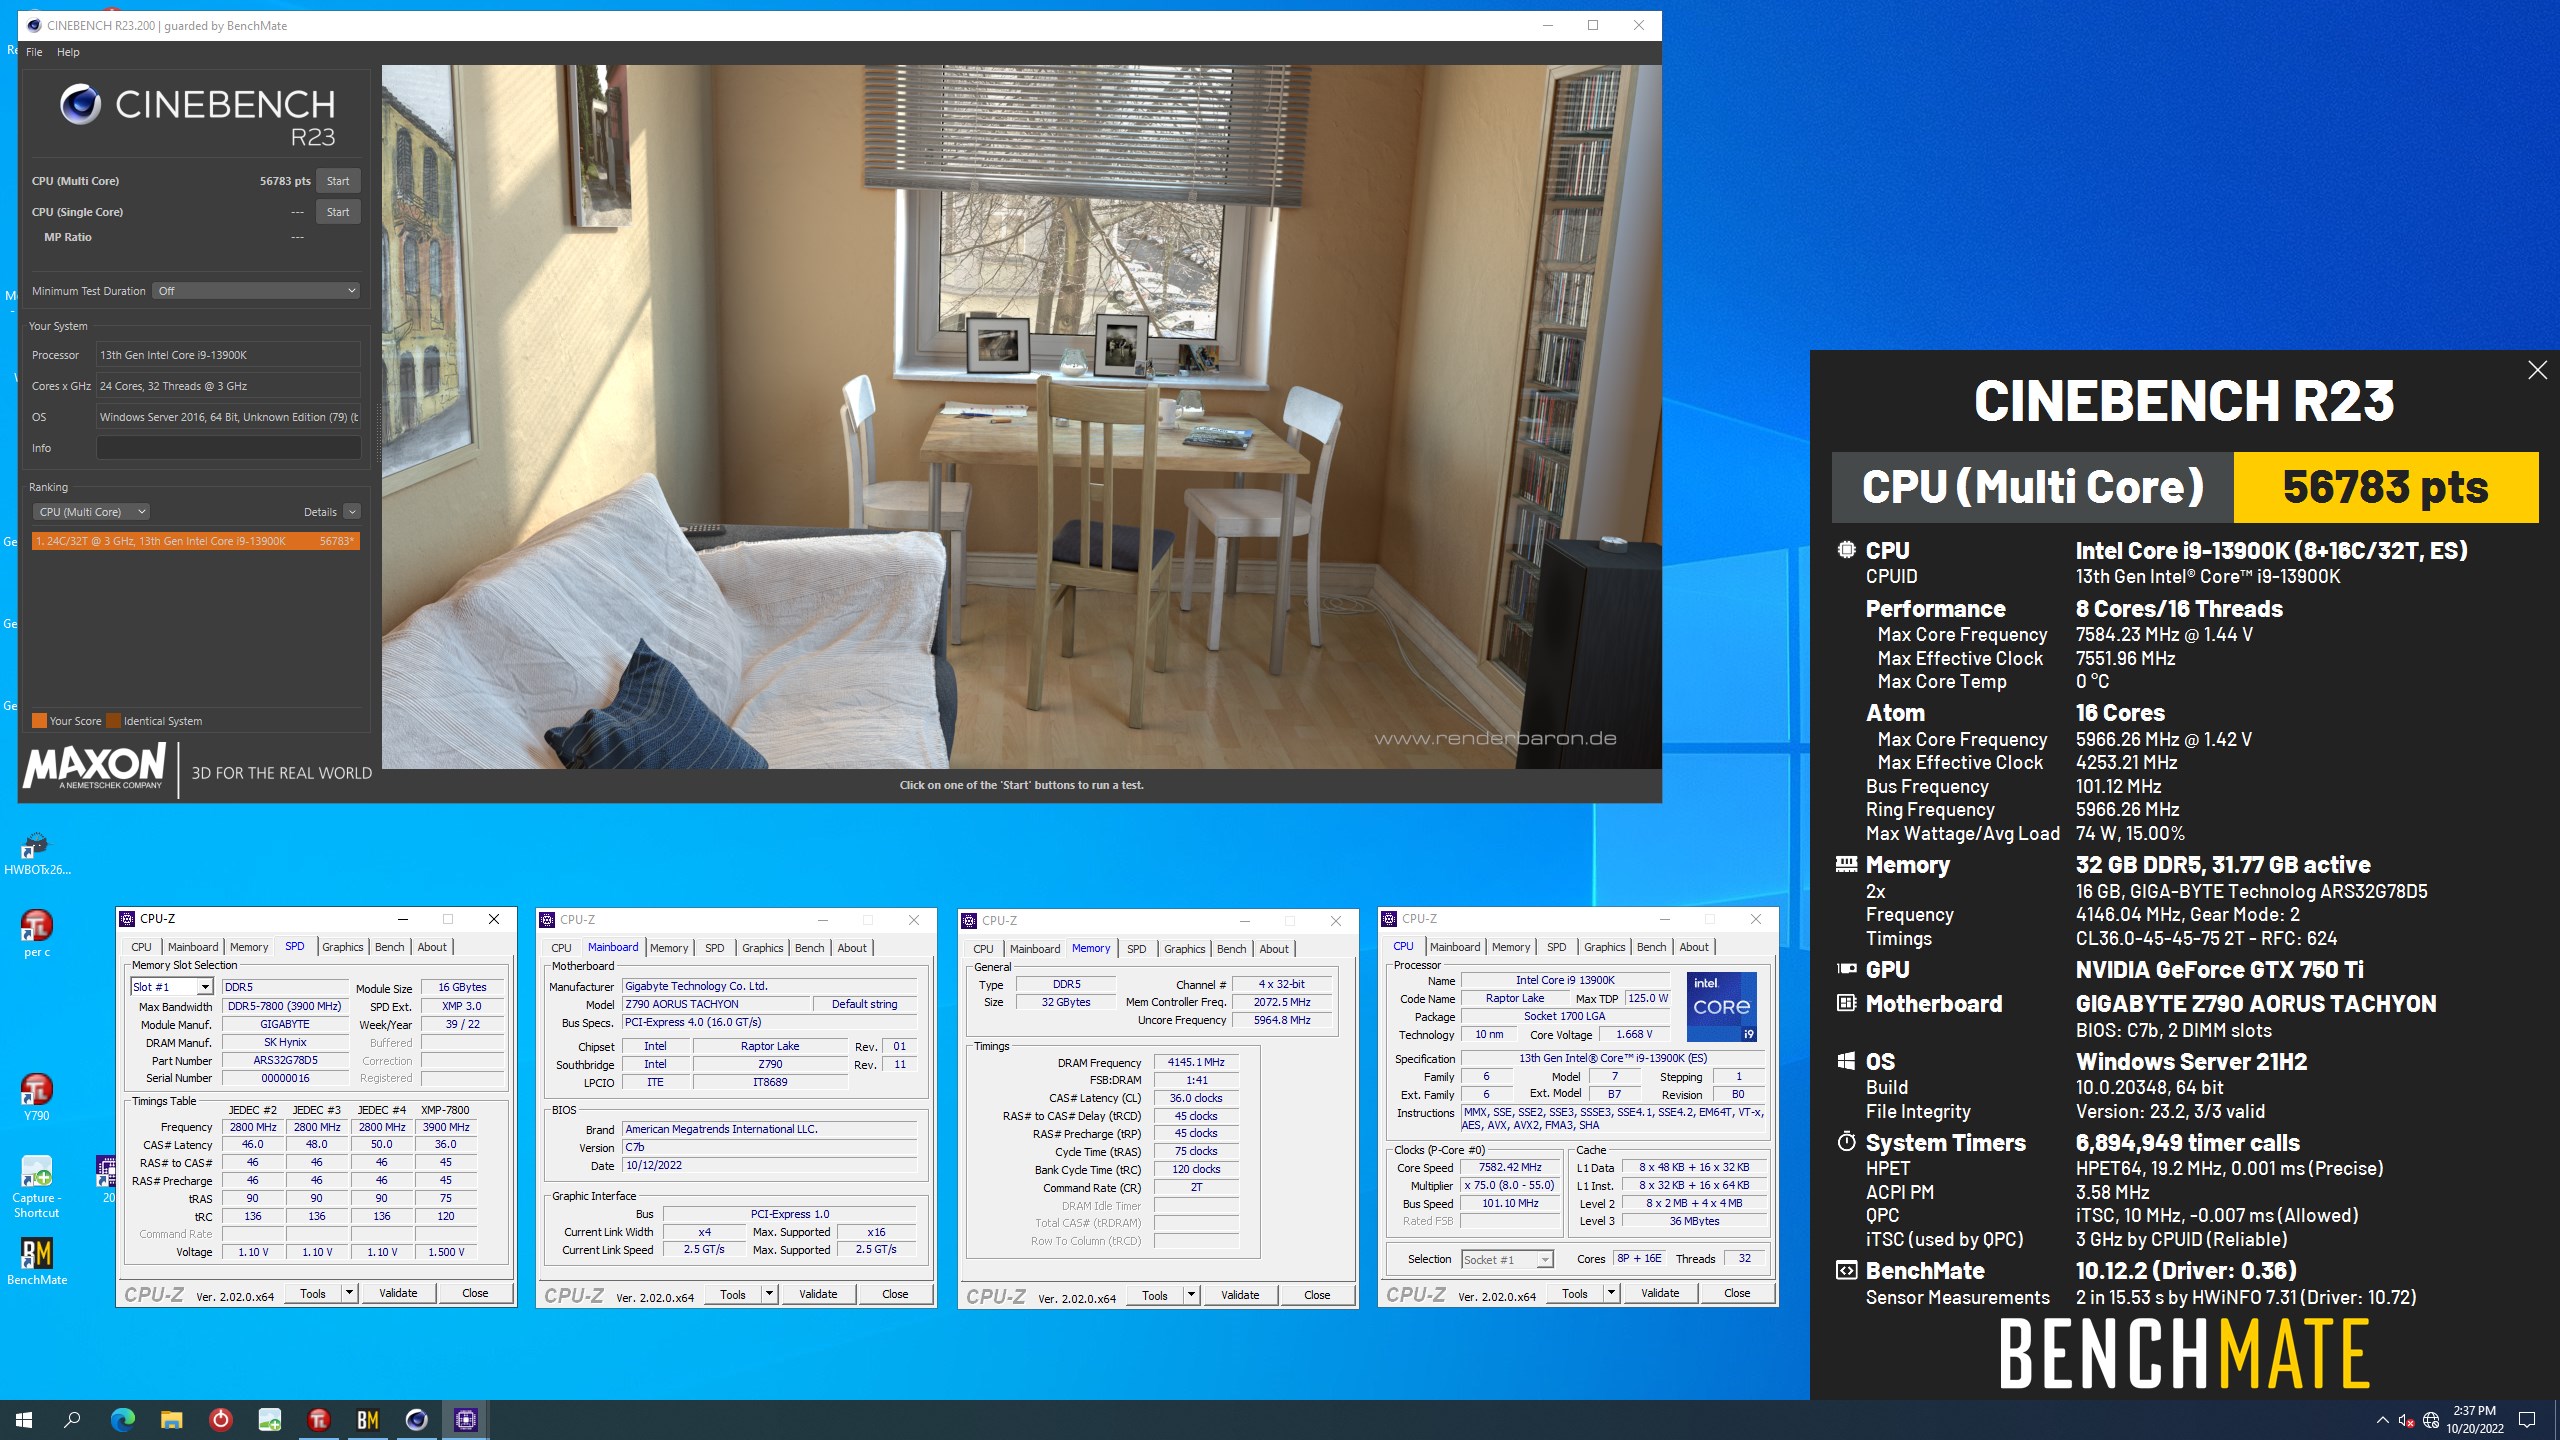Click the Cinebench CPU Multi Core Start button
The height and width of the screenshot is (1440, 2560).
(x=338, y=181)
